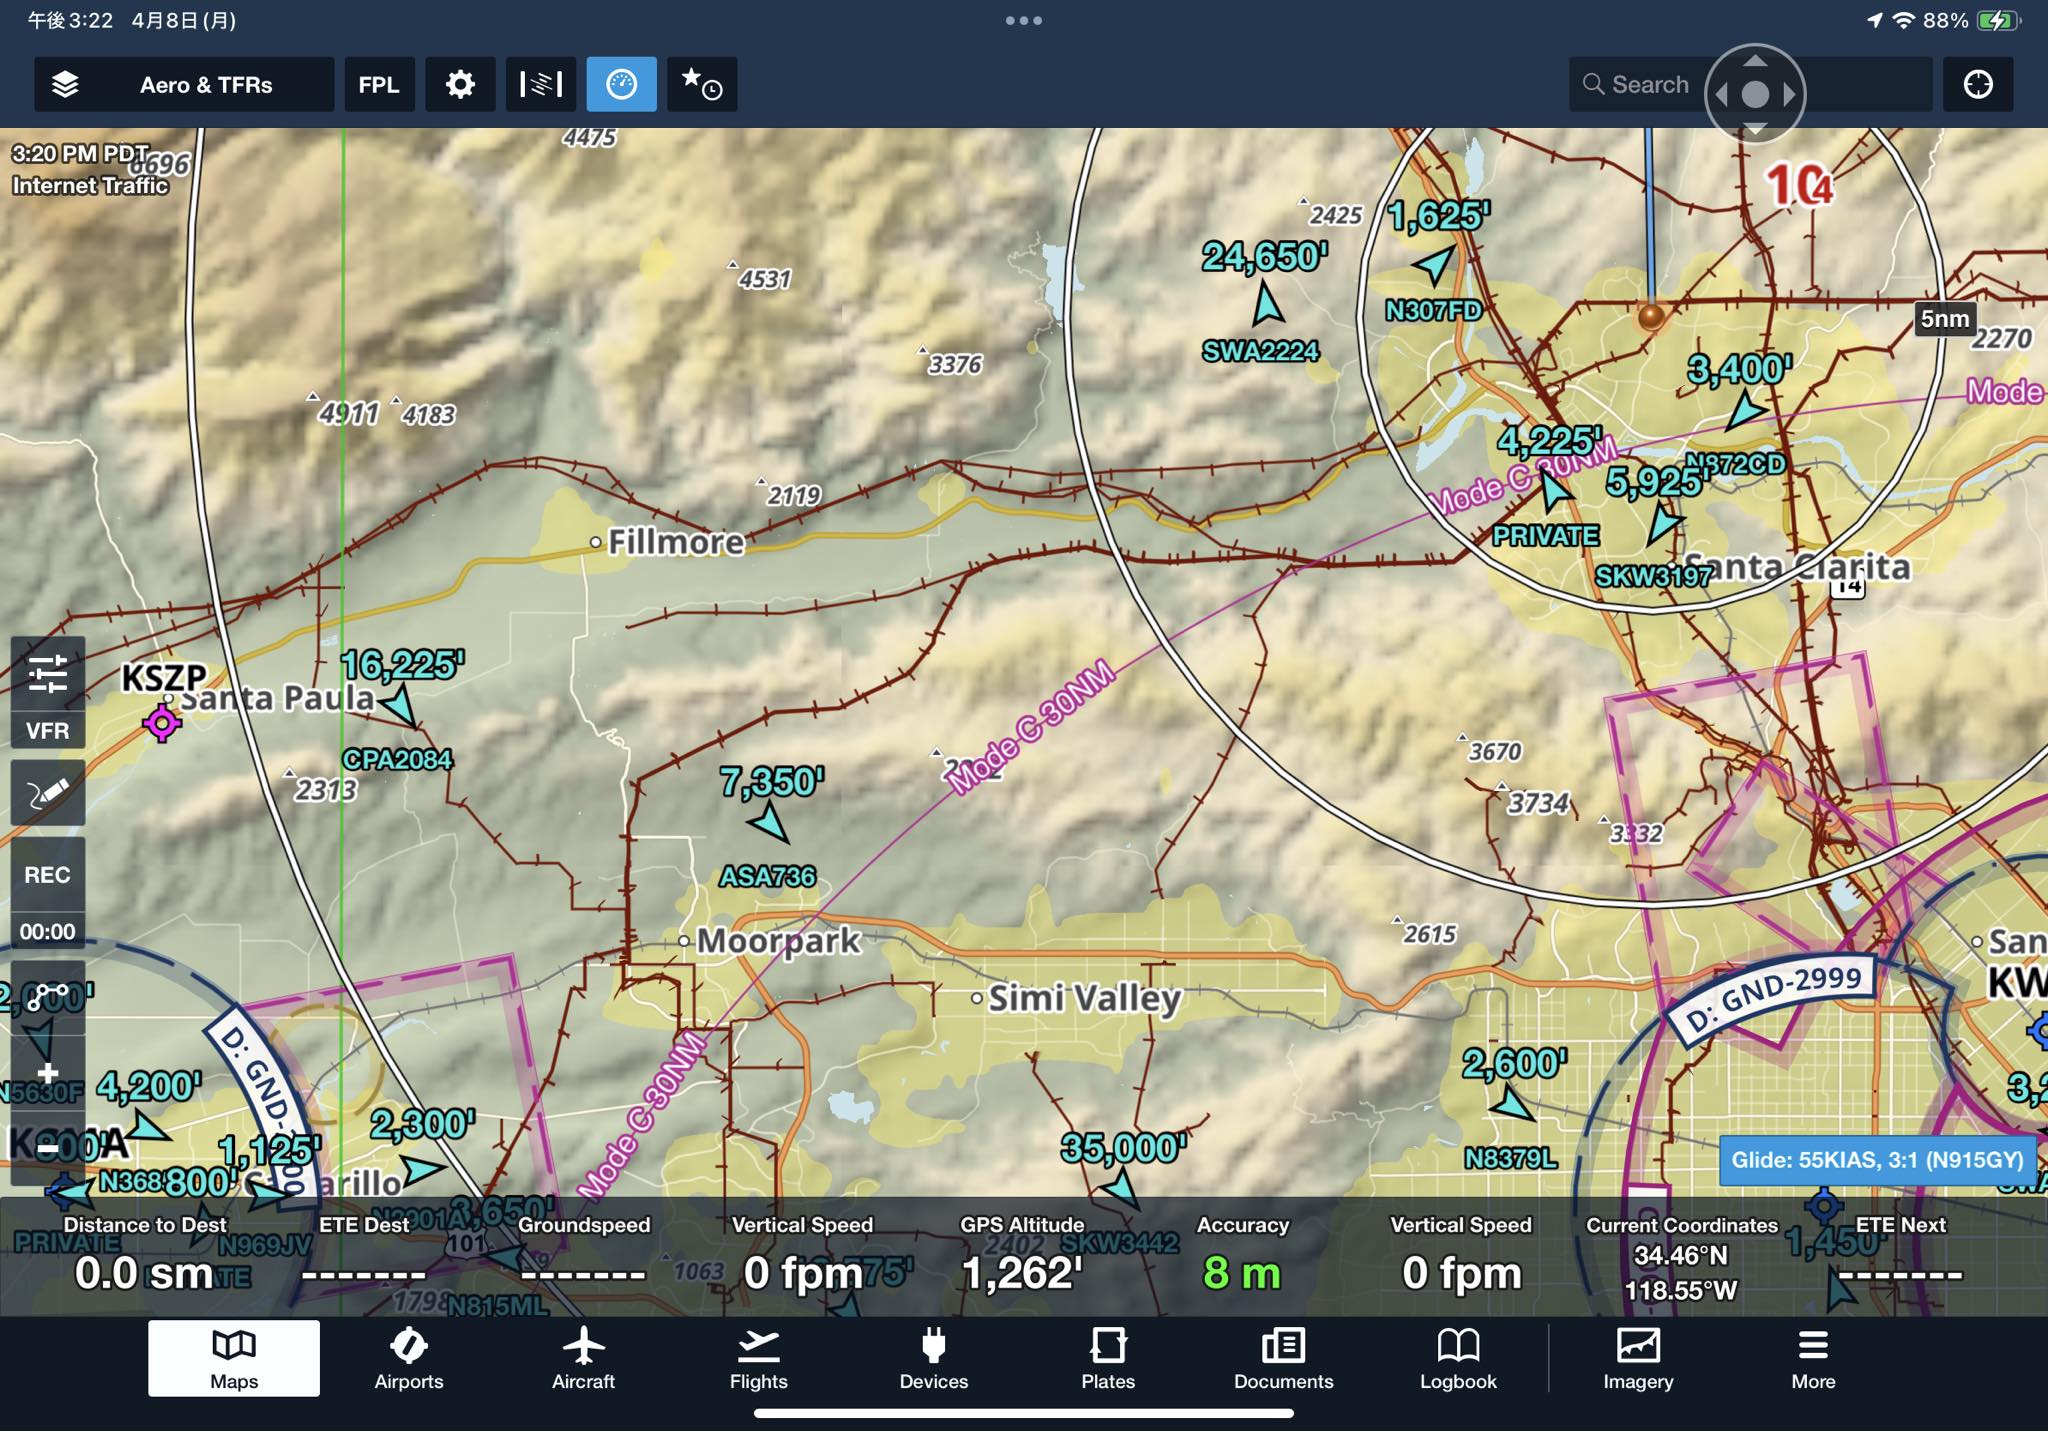Tap the Internet Traffic status label
The image size is (2048, 1431).
pyautogui.click(x=90, y=186)
